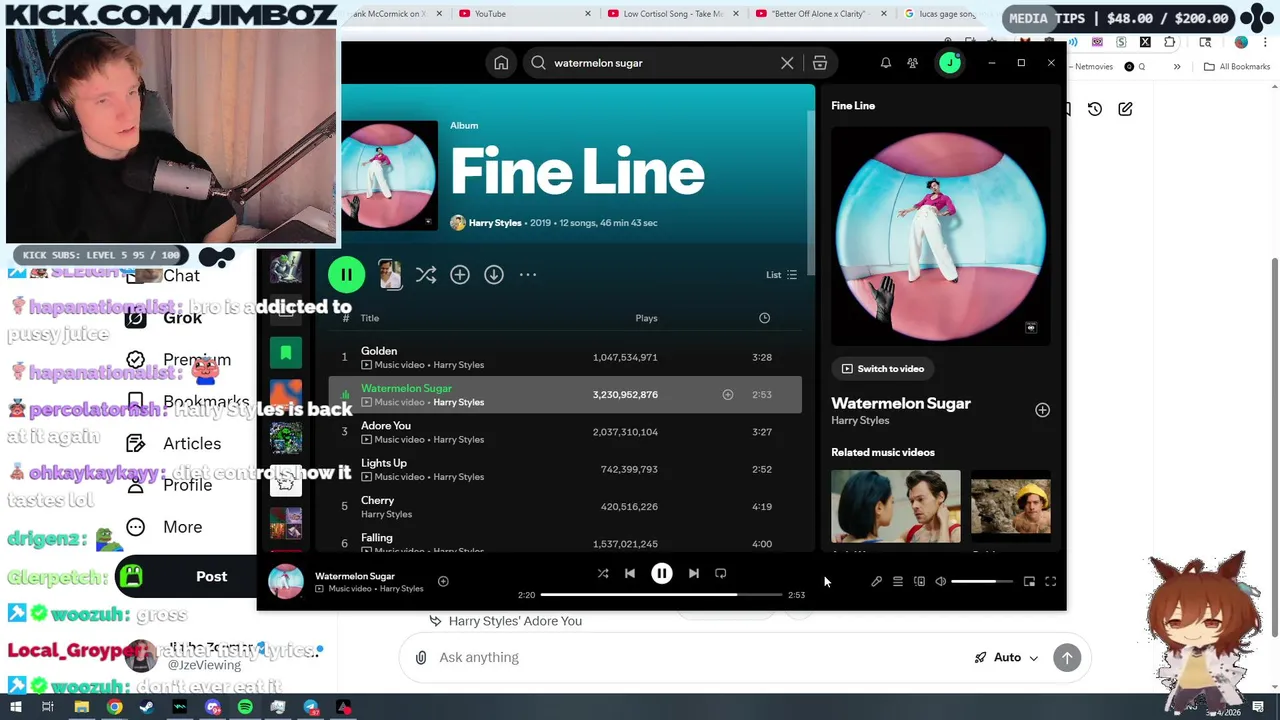Skip to previous track

630,574
